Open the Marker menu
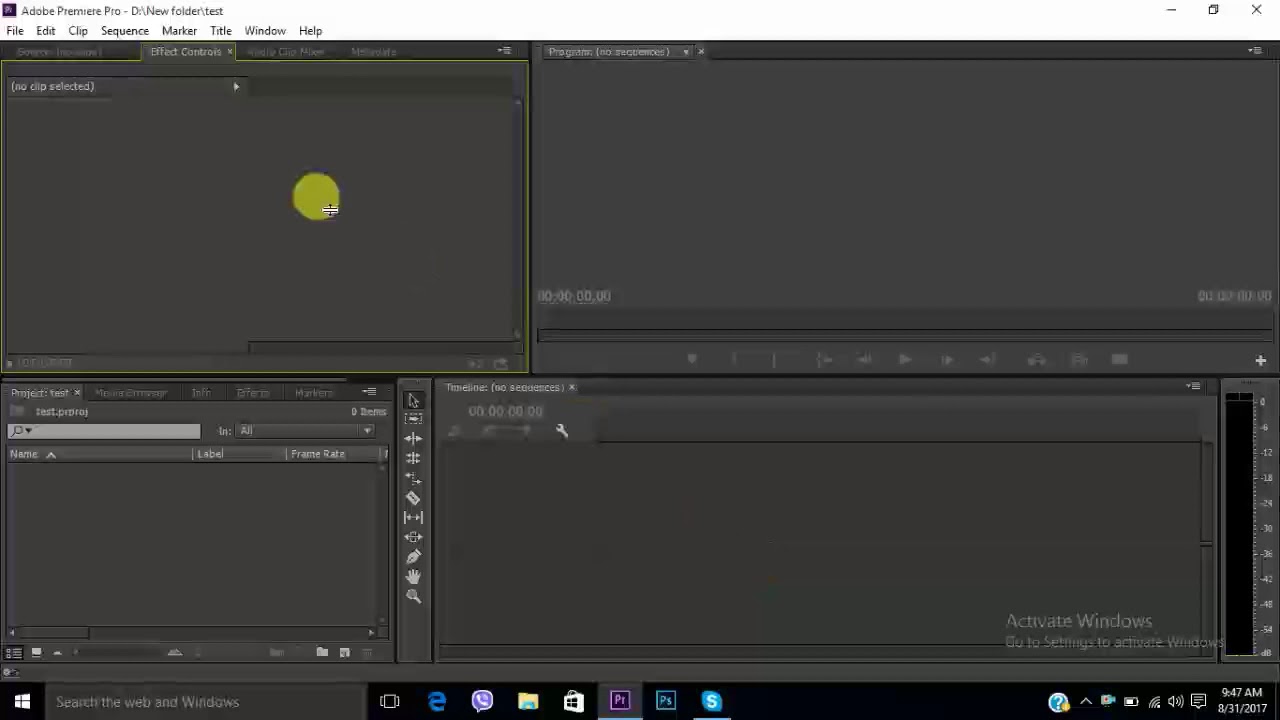The height and width of the screenshot is (720, 1280). point(180,31)
